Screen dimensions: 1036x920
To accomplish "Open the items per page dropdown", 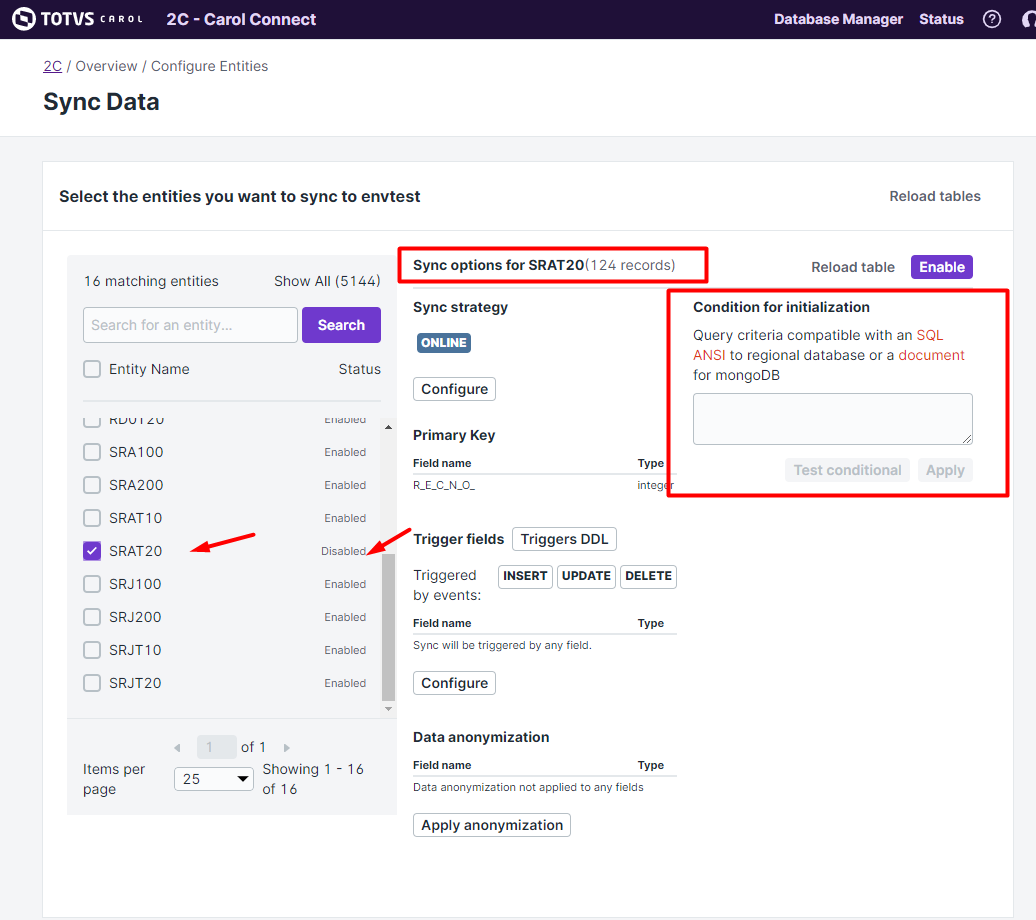I will pyautogui.click(x=214, y=779).
